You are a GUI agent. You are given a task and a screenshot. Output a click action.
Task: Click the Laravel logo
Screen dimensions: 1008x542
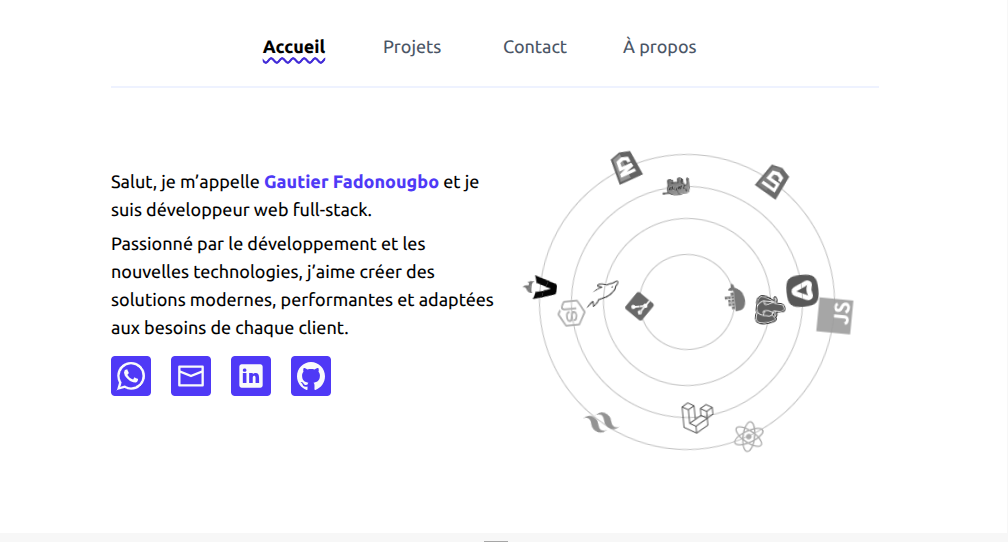(x=697, y=417)
